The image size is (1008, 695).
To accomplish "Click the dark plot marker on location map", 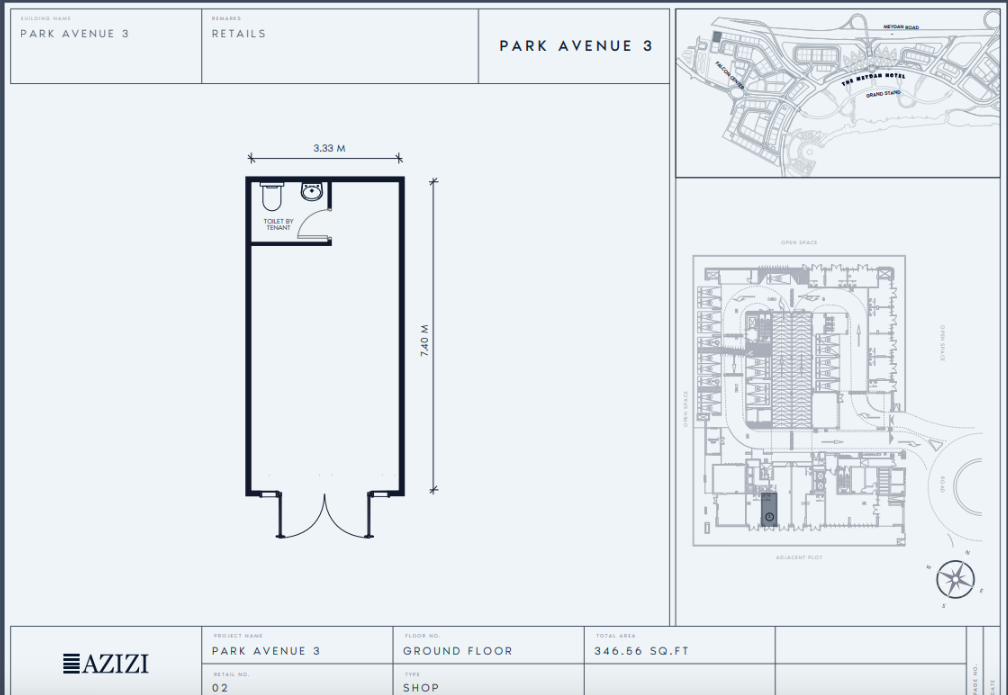I will click(716, 37).
